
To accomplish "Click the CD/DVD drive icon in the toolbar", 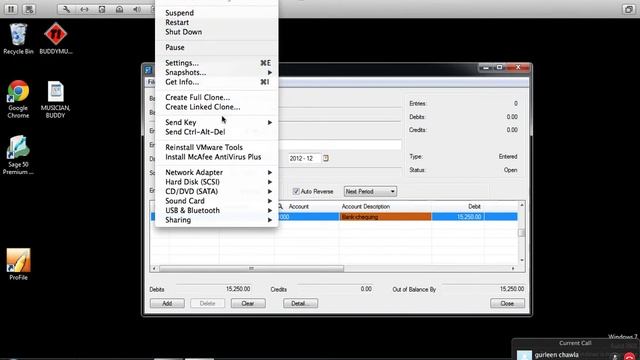I will tap(119, 9).
